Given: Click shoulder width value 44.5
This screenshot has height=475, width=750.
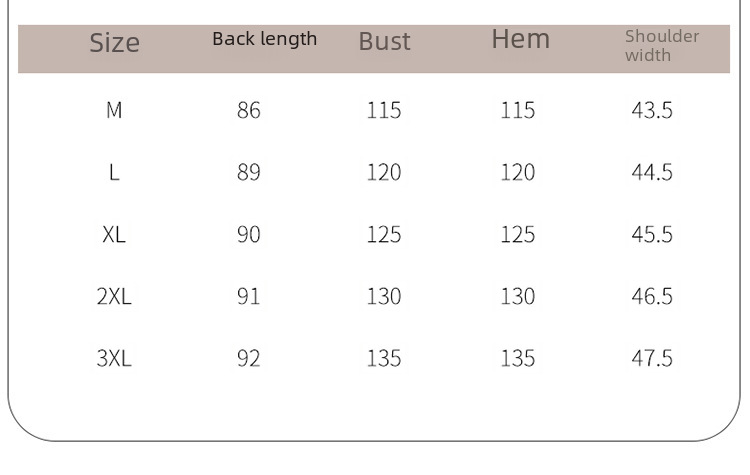Looking at the screenshot, I should (652, 172).
